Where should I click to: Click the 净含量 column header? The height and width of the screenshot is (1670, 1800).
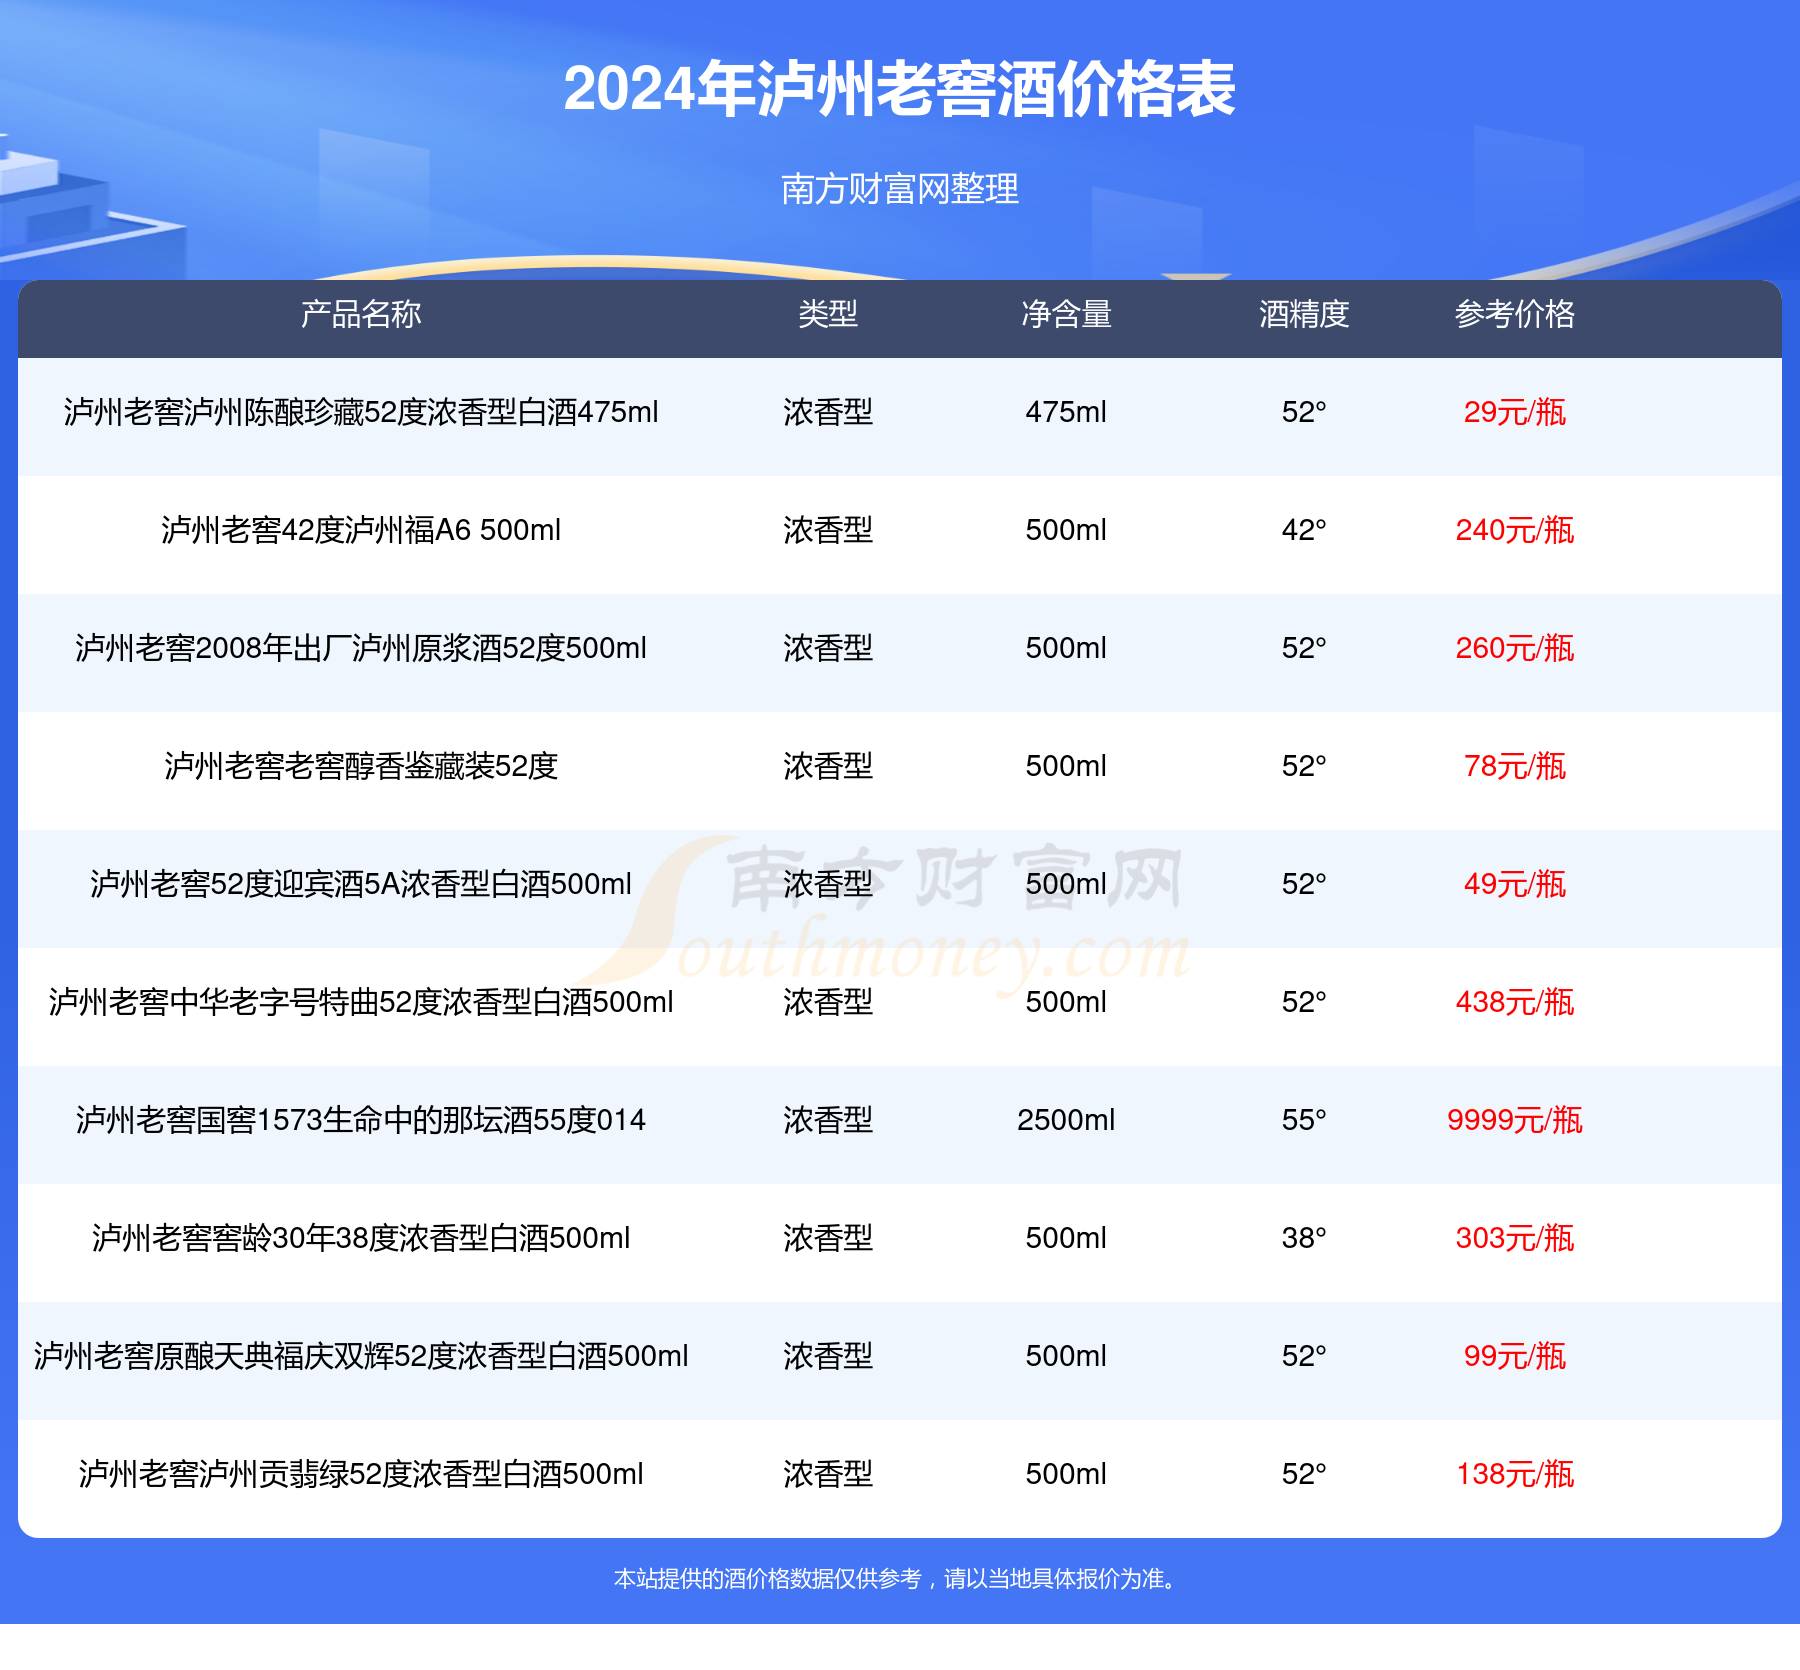click(x=1066, y=315)
